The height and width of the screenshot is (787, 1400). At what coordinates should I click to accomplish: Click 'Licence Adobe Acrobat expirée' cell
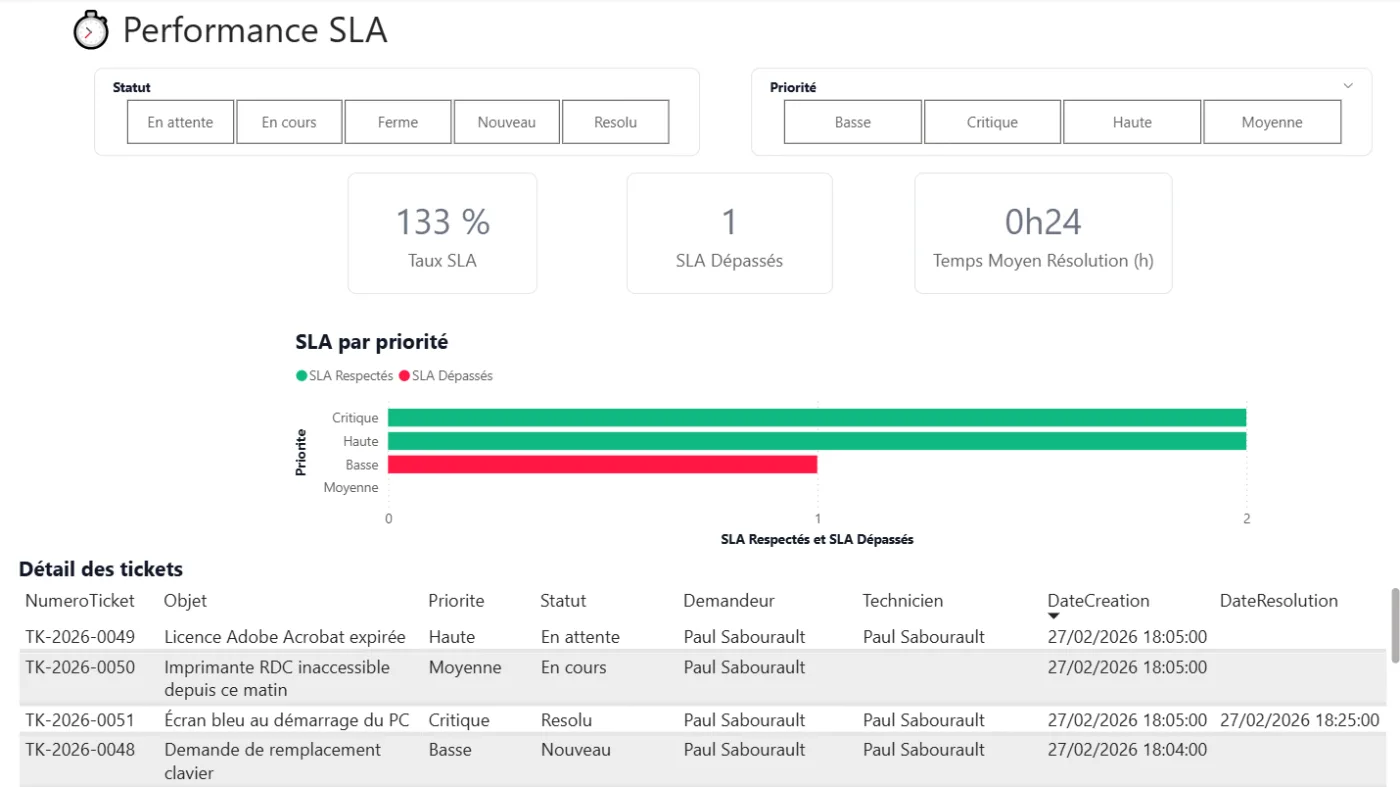[285, 637]
